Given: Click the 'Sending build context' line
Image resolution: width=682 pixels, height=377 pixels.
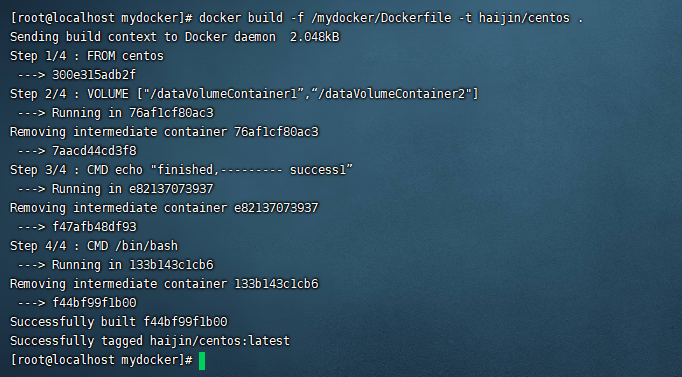Looking at the screenshot, I should (174, 37).
